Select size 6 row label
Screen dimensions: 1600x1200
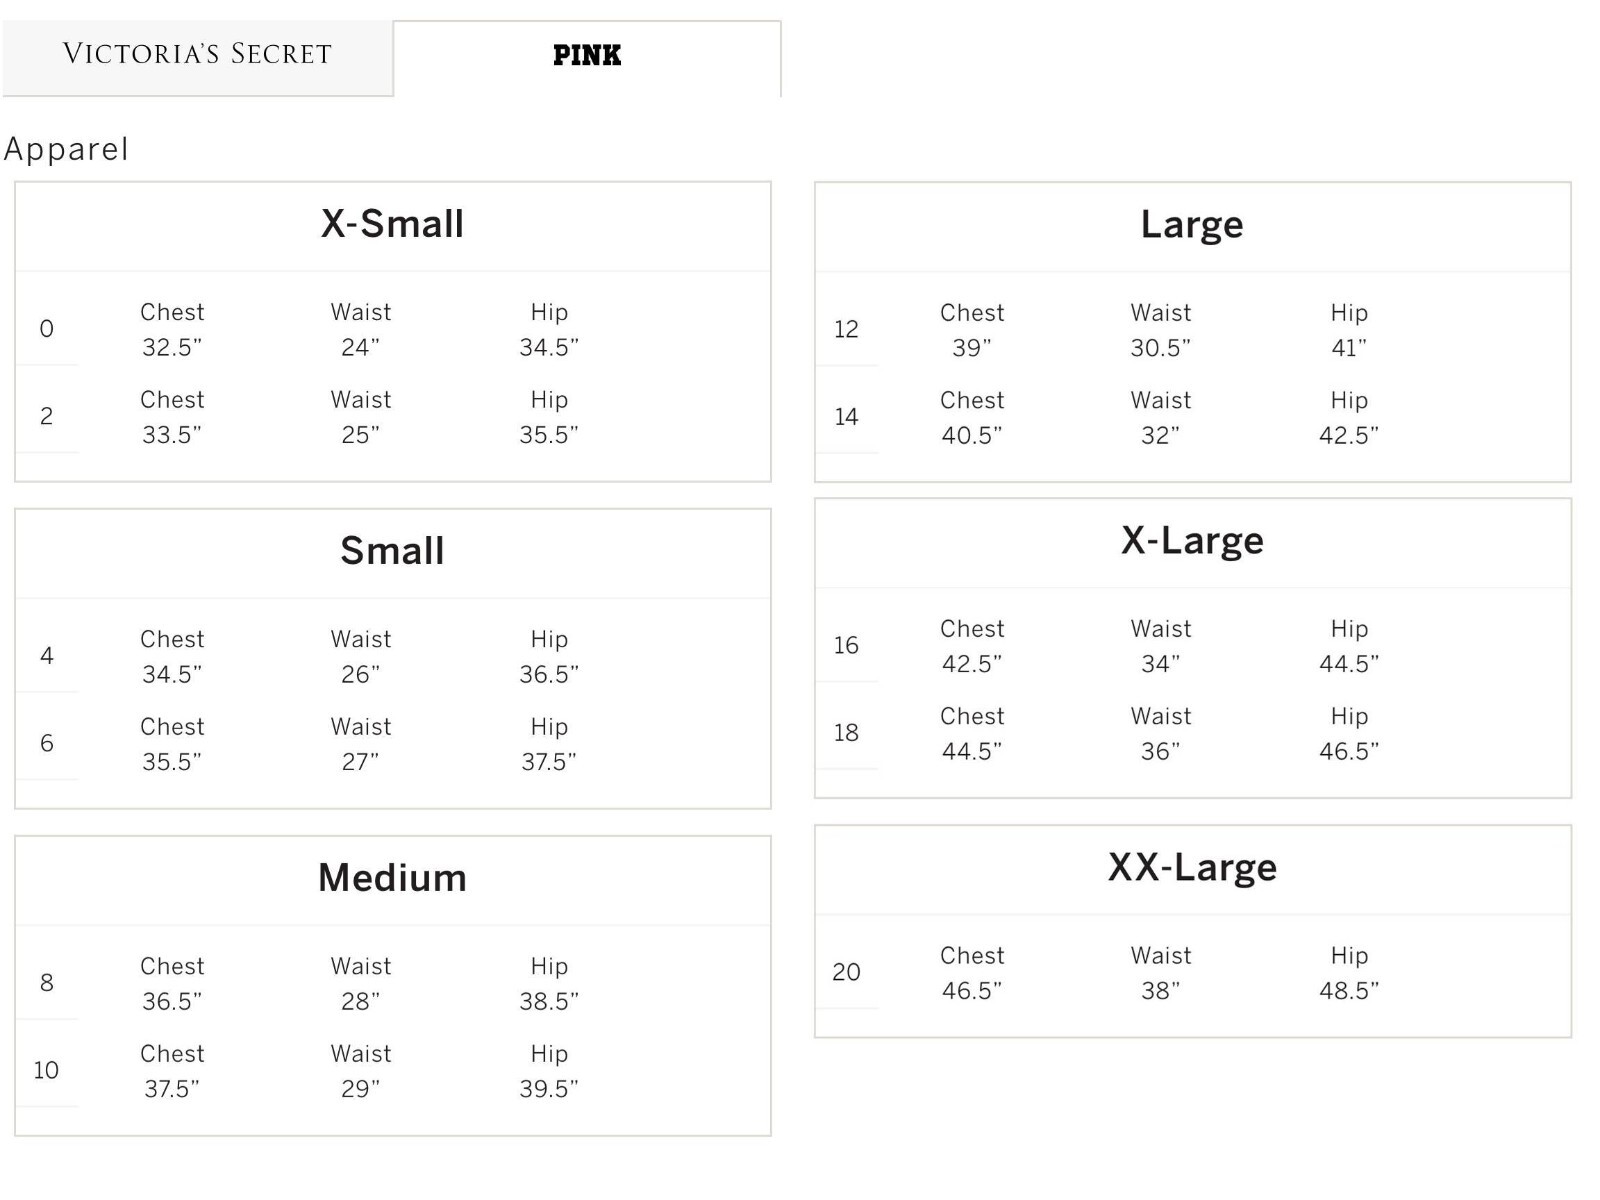46,743
